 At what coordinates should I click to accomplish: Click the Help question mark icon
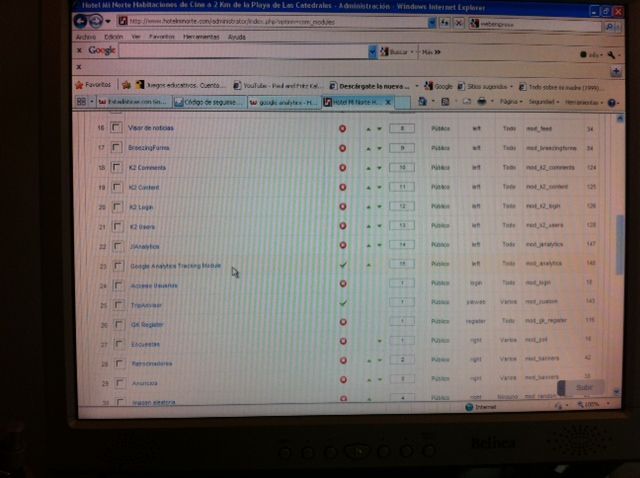(x=611, y=103)
